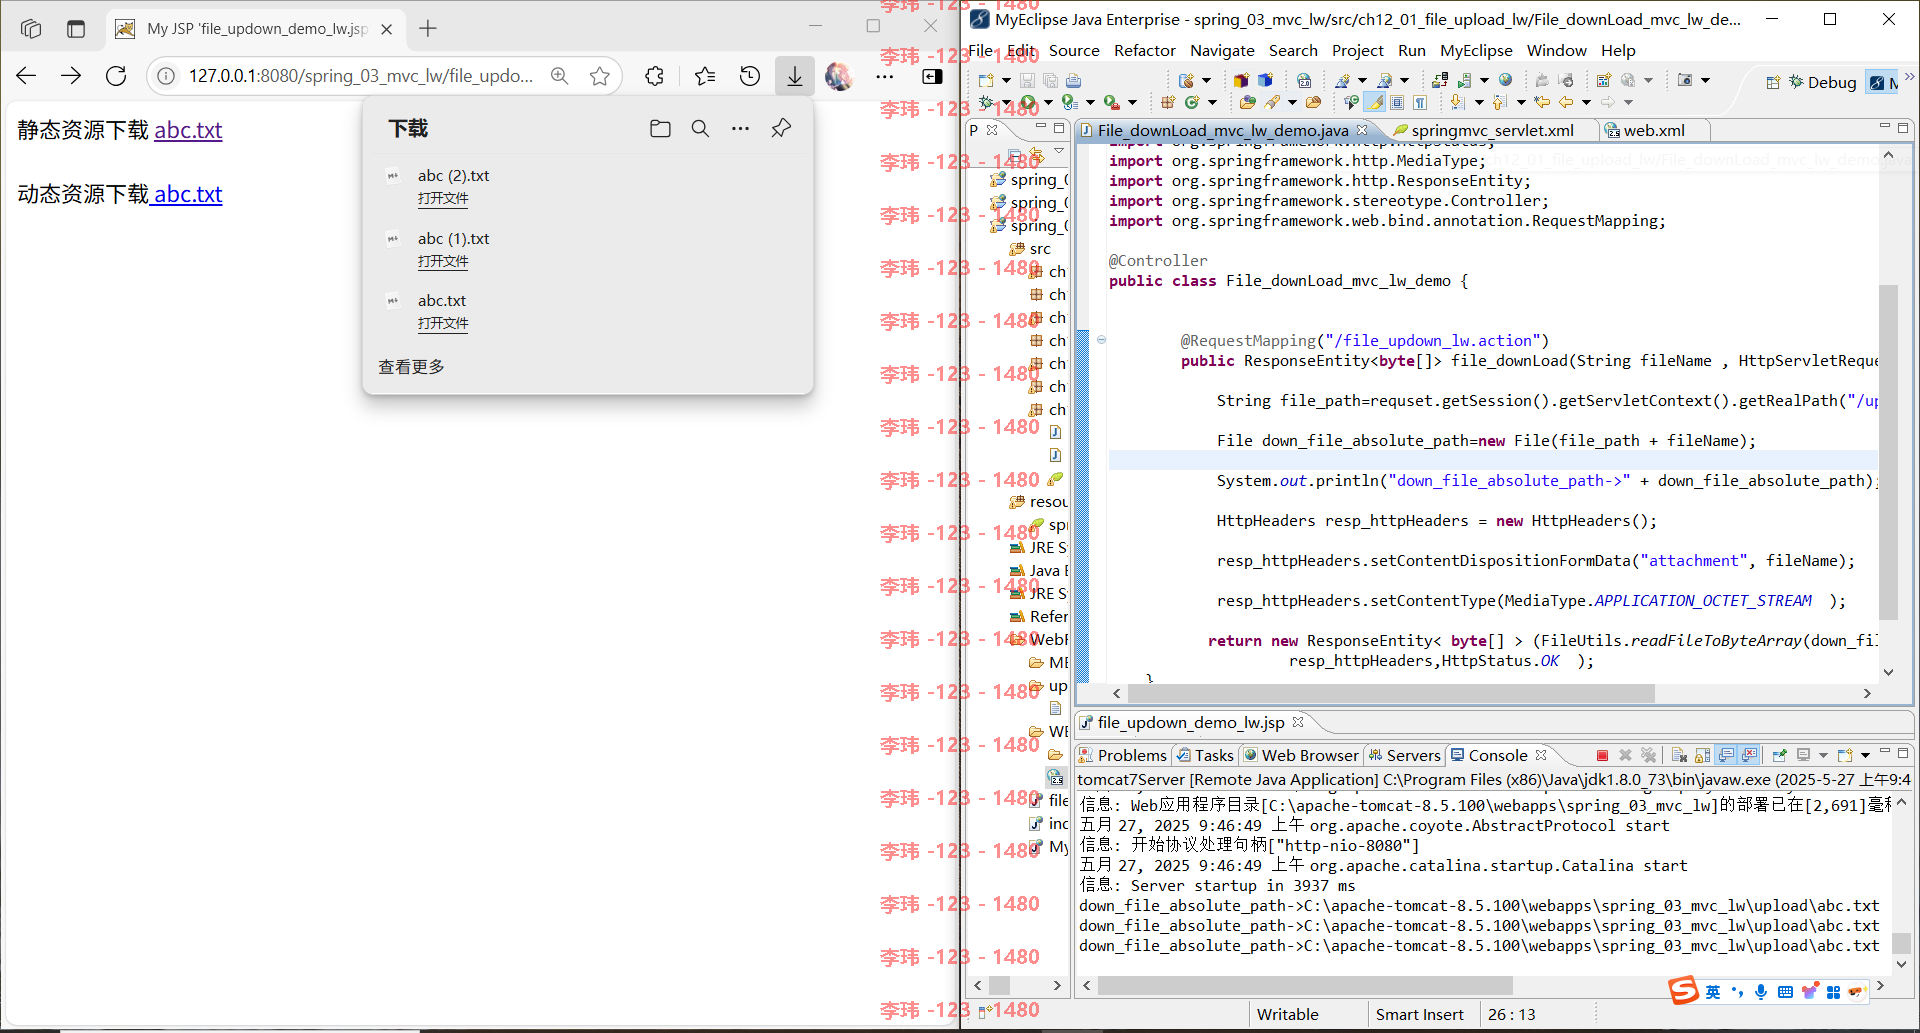
Task: Open downloads folder icon in Edge popup
Action: pos(660,128)
